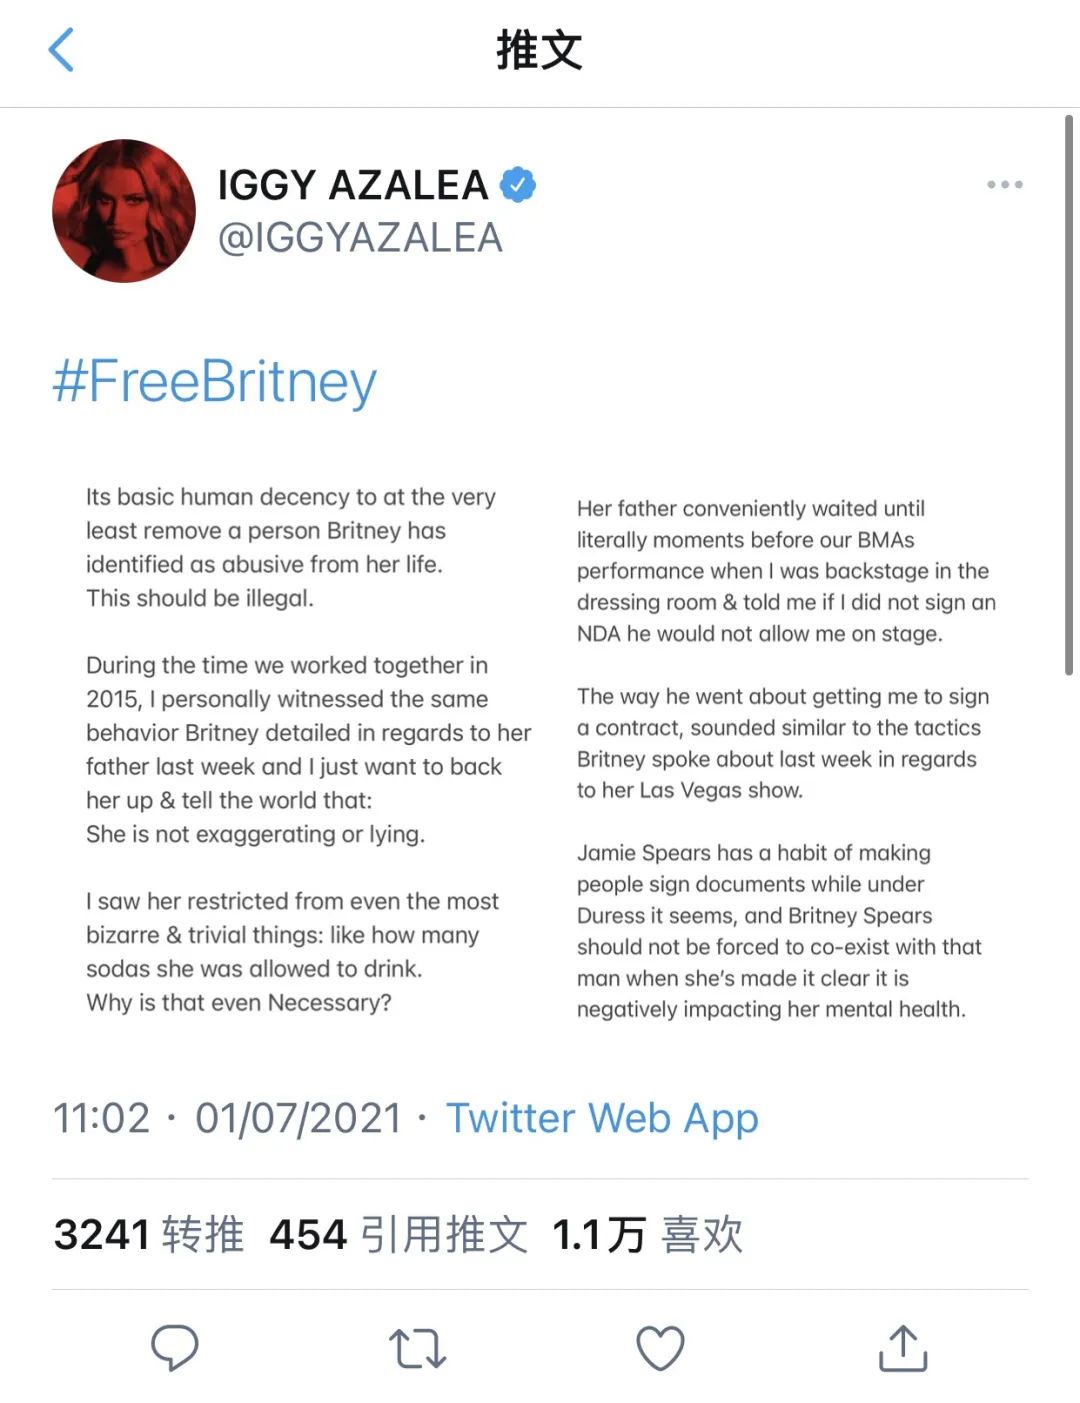
Task: Tap the @IGGYAZALEA handle
Action: click(360, 238)
